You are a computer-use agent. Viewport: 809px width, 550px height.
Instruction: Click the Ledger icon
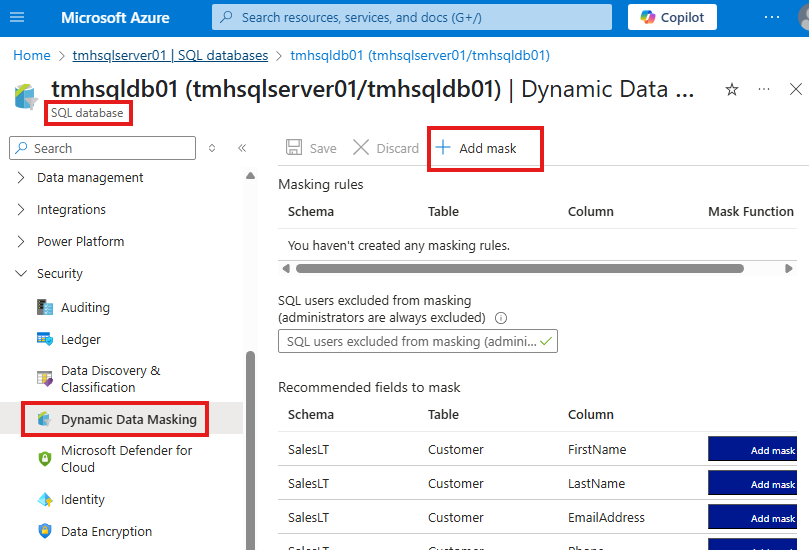(45, 339)
